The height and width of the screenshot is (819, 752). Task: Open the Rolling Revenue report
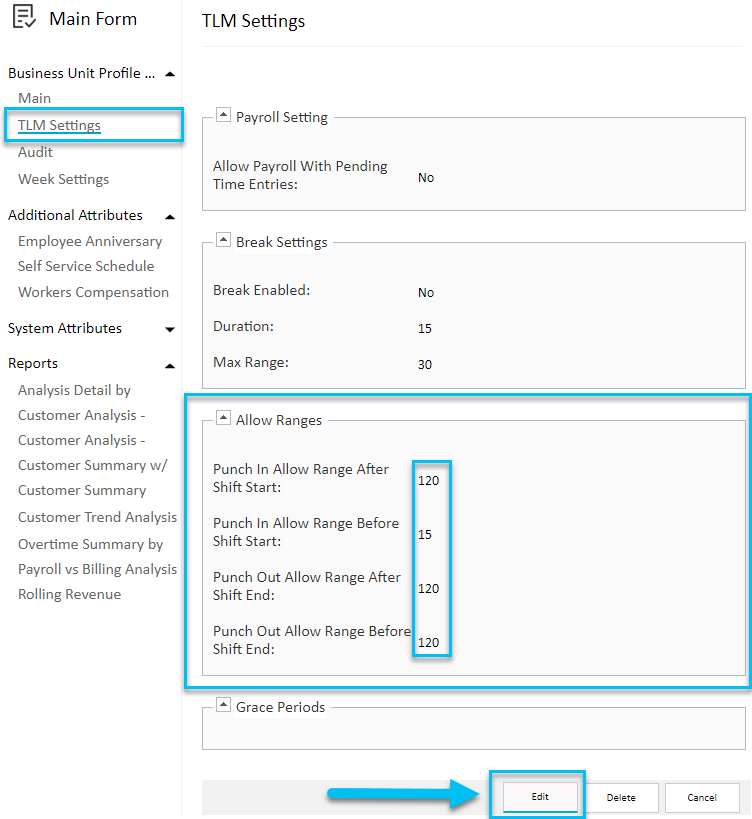pos(69,593)
